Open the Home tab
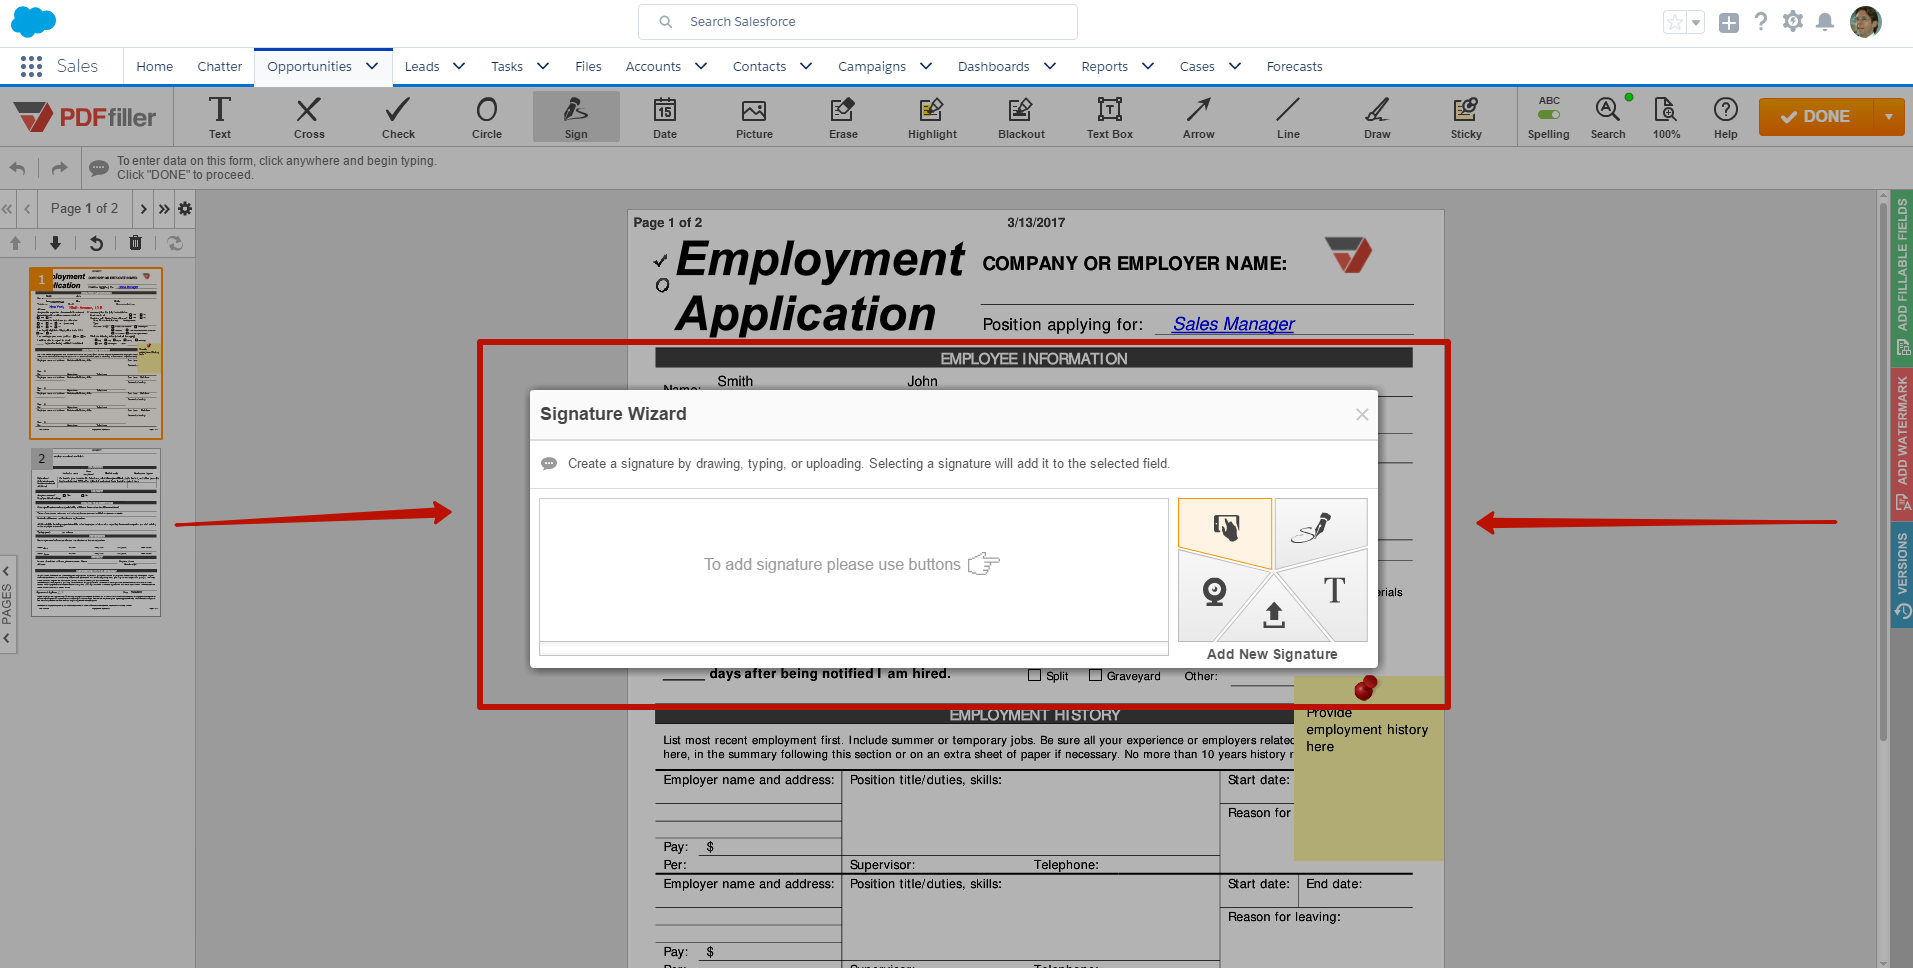 pyautogui.click(x=155, y=67)
